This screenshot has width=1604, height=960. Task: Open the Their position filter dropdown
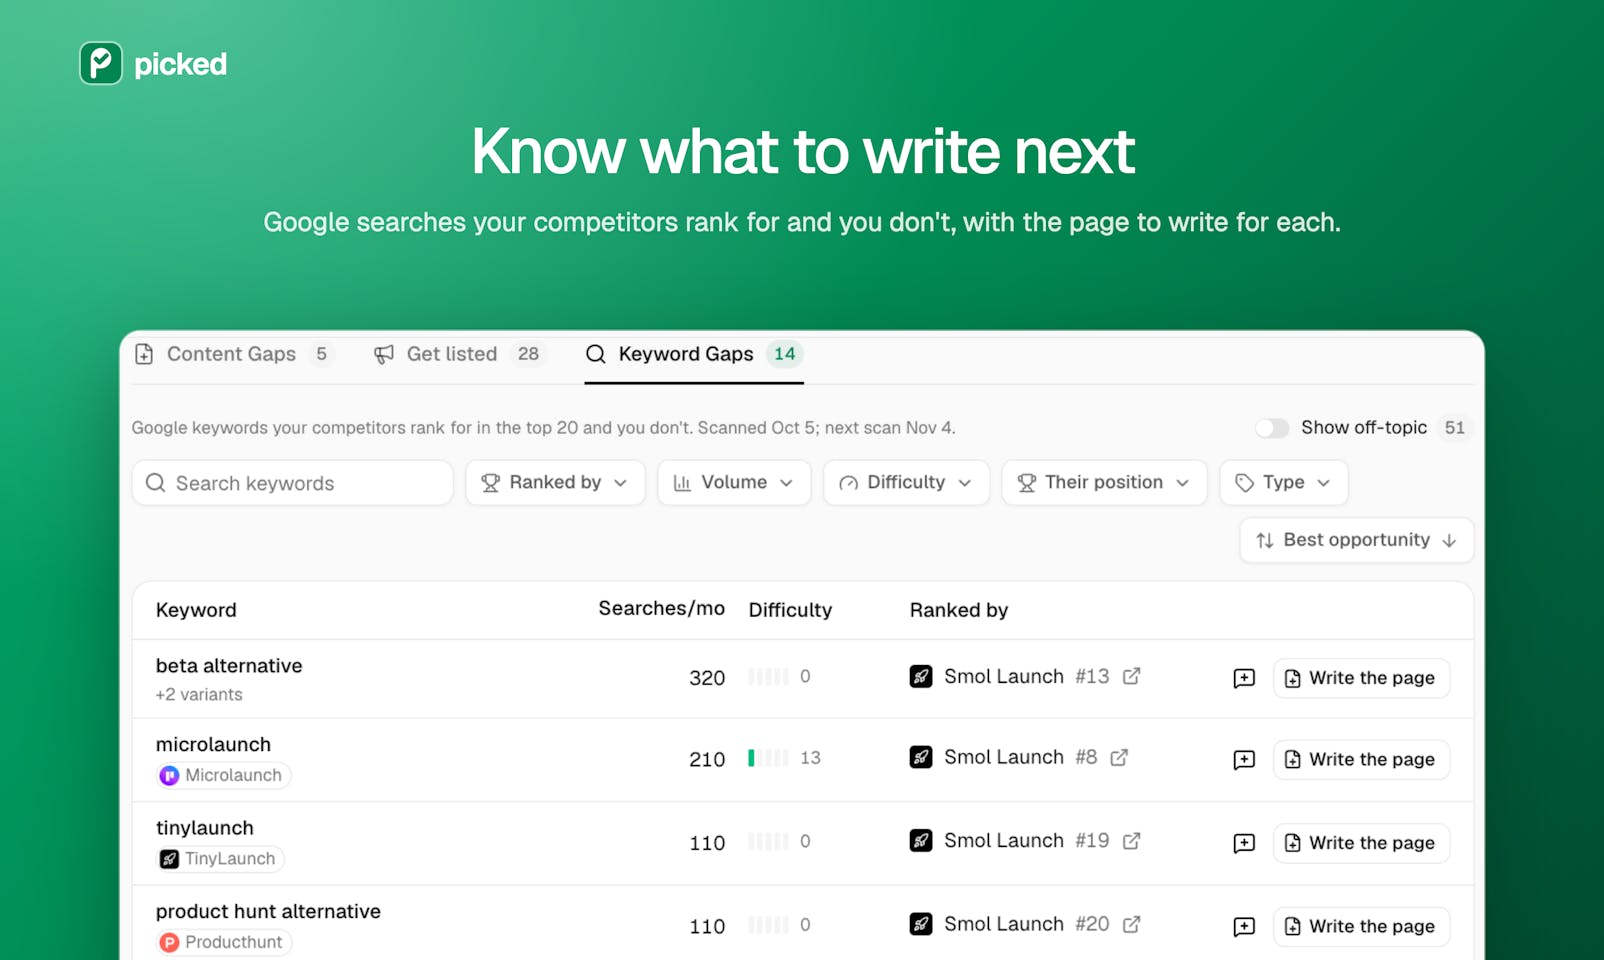(1104, 483)
